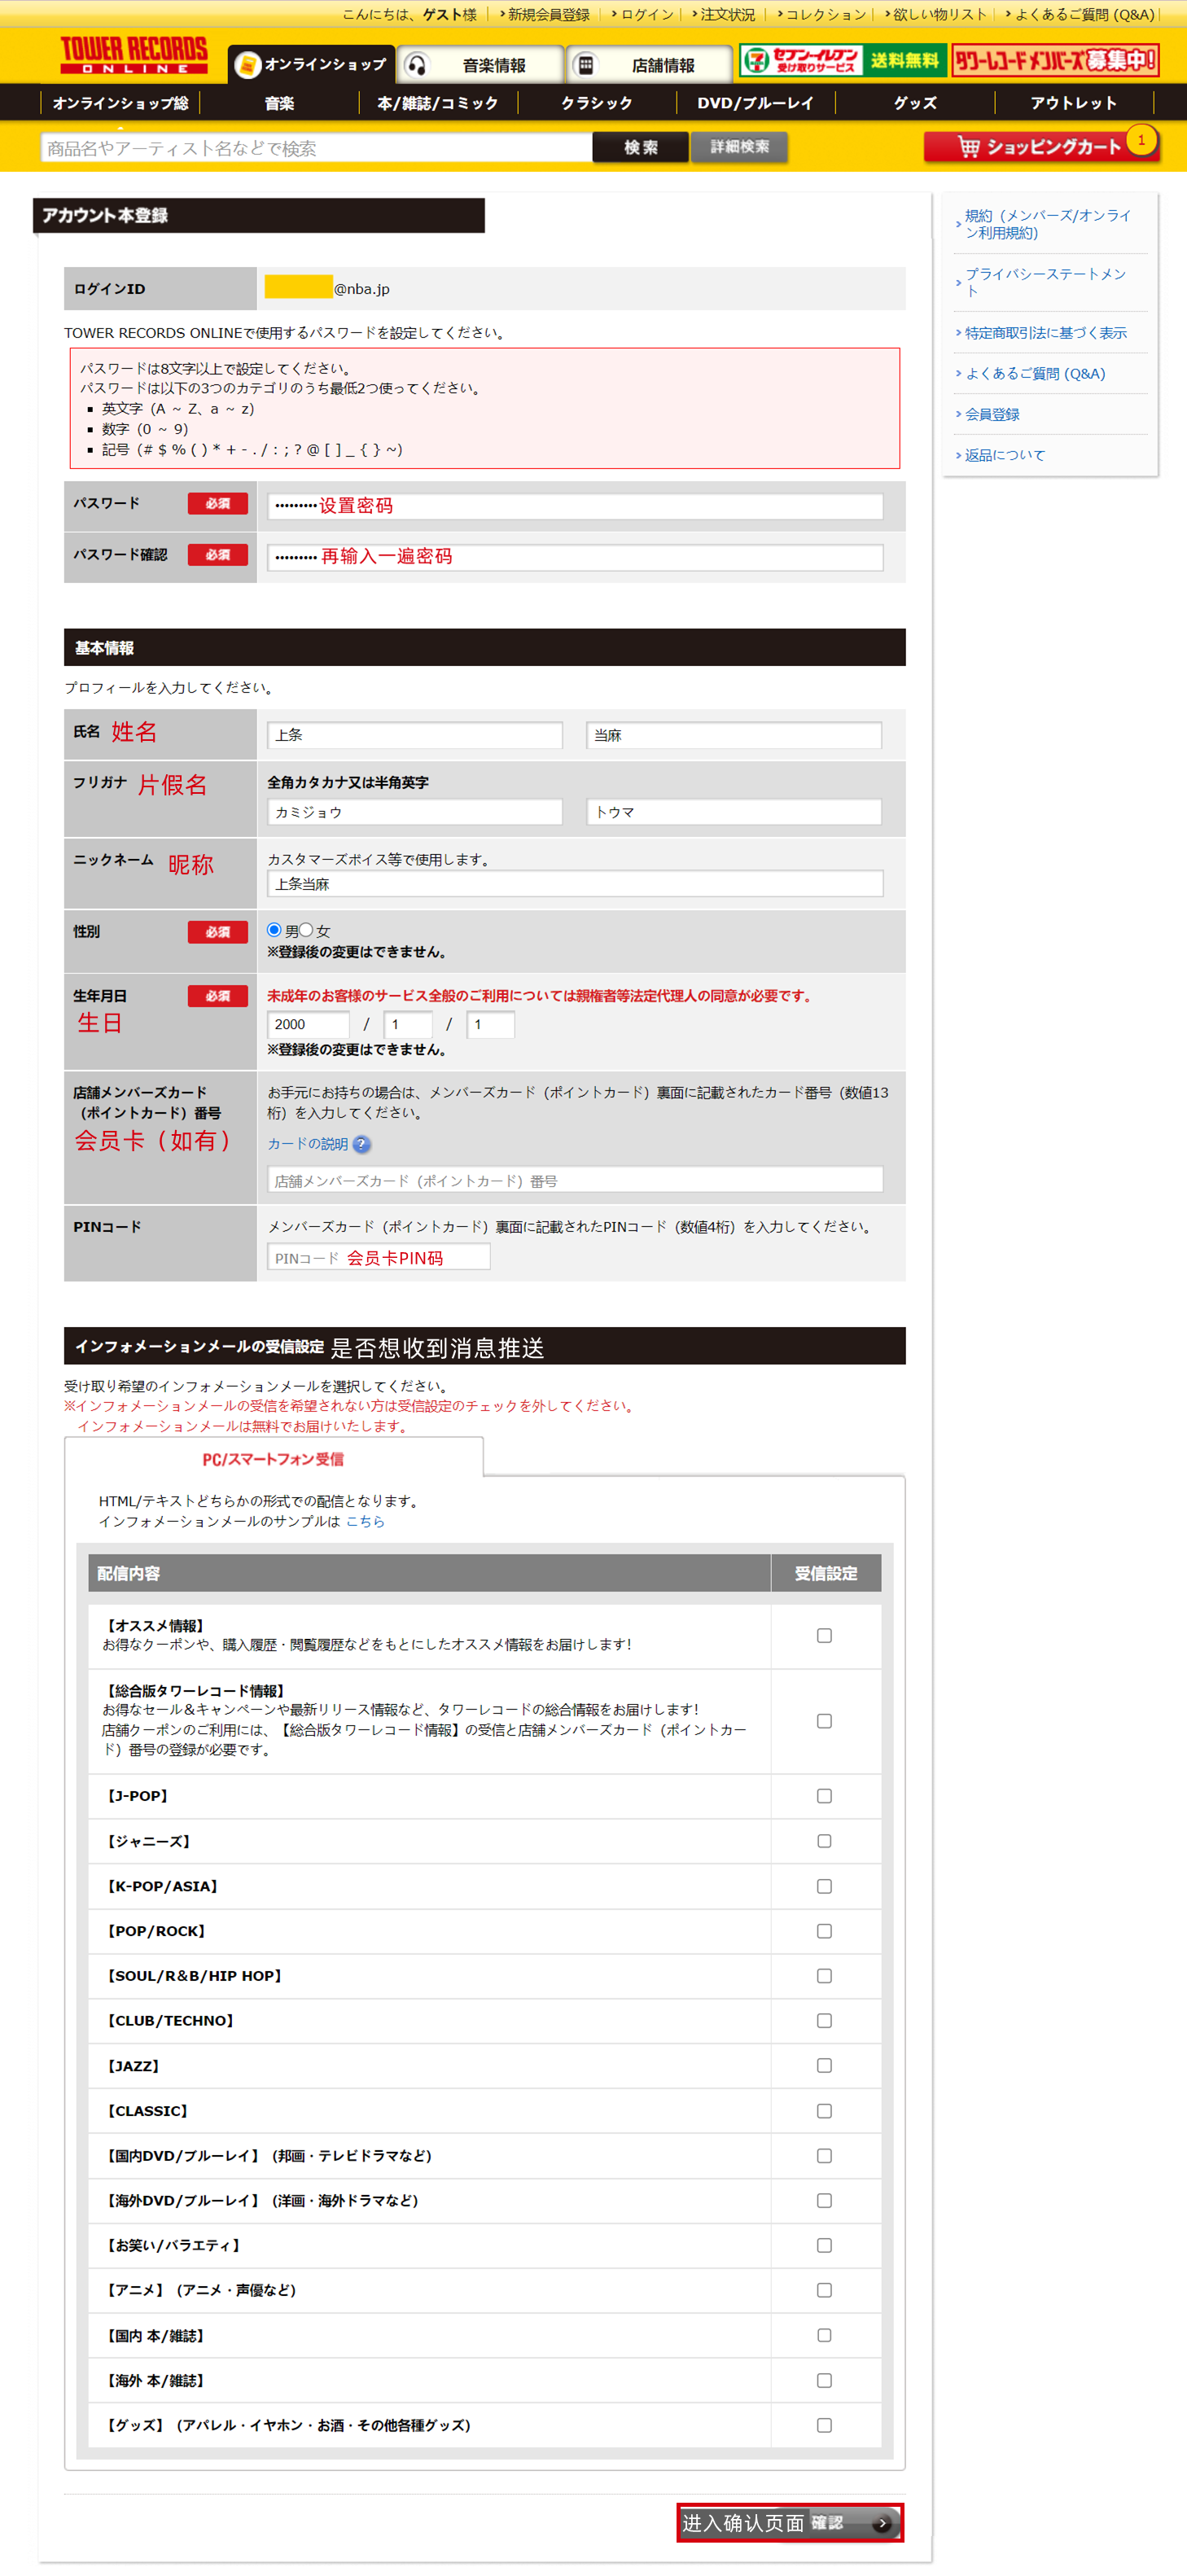Viewport: 1187px width, 2576px height.
Task: Click the Tower Records Online logo
Action: pyautogui.click(x=134, y=55)
